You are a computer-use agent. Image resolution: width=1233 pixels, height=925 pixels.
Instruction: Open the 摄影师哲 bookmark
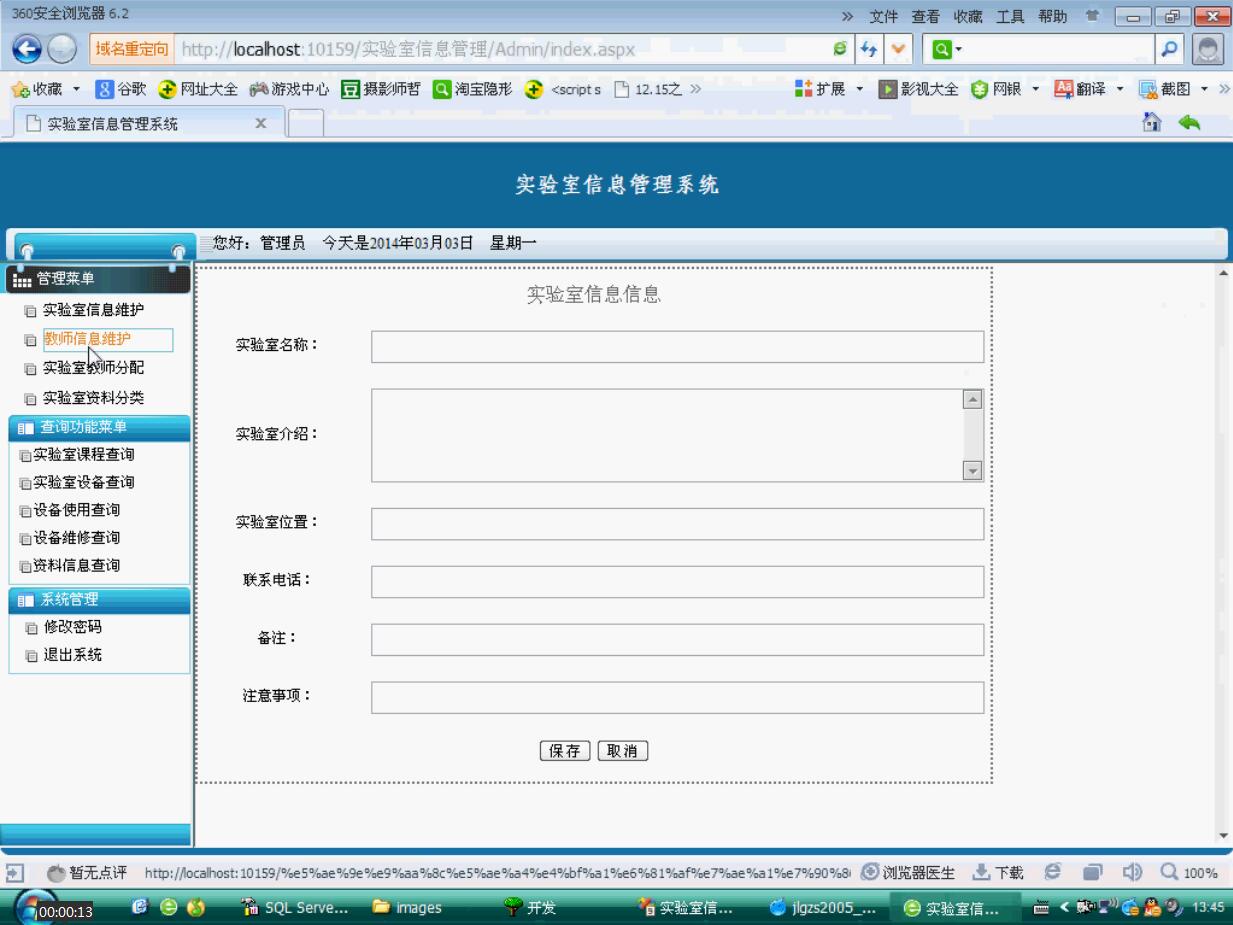tap(382, 90)
